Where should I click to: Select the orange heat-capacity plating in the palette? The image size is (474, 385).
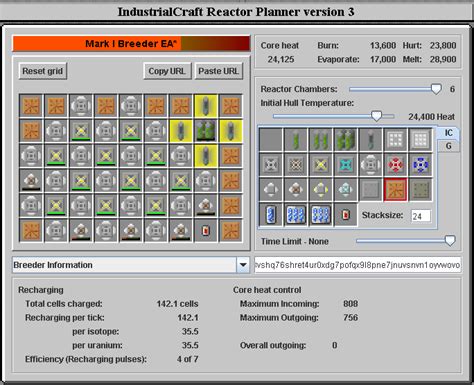(395, 189)
